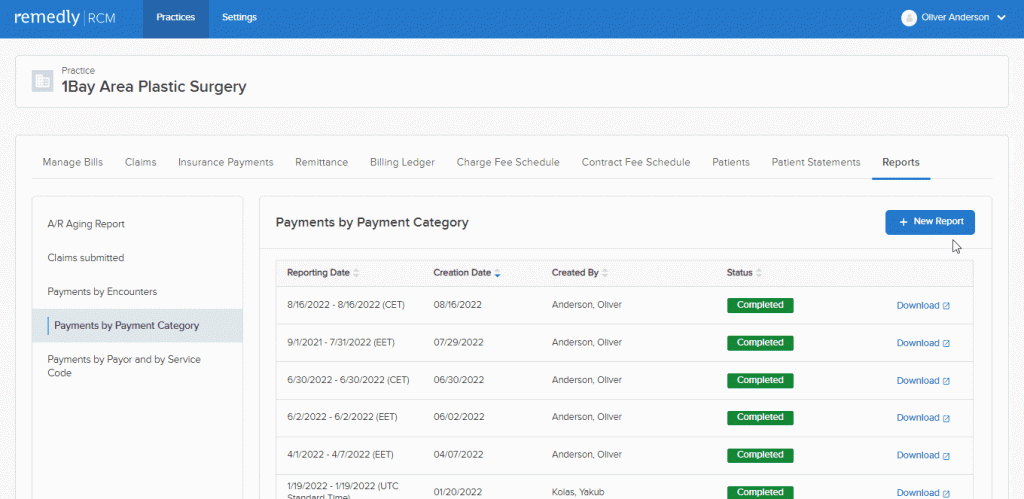1024x499 pixels.
Task: Open external icon for 07/29/2022 download
Action: coord(946,343)
